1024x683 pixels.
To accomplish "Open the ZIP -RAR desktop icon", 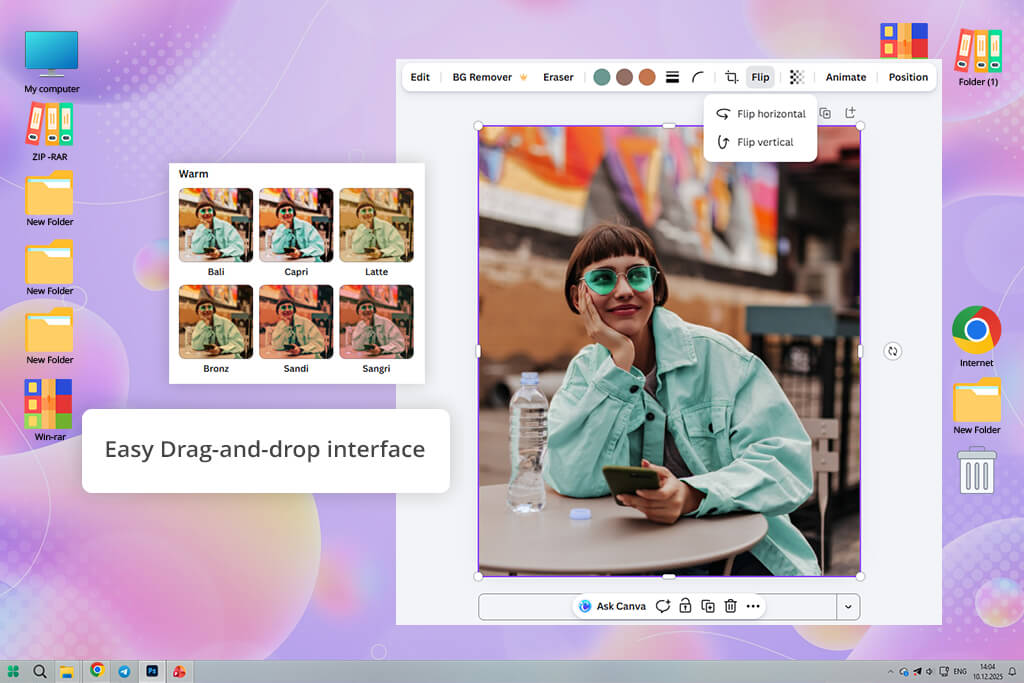I will [50, 131].
